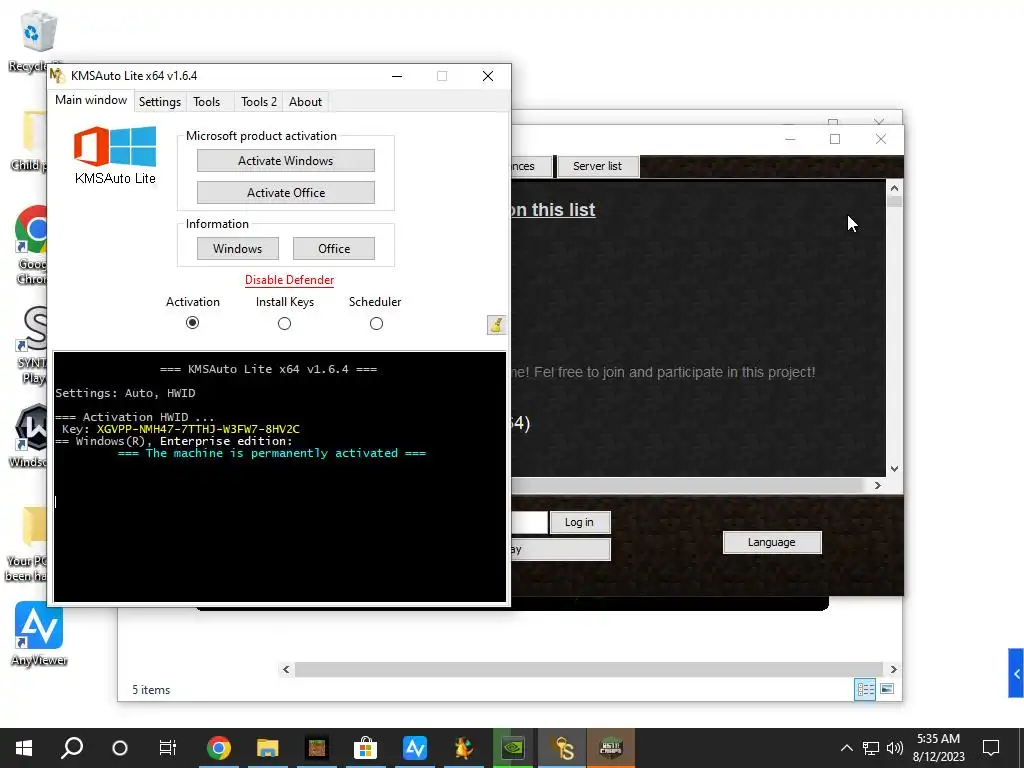Open AnyViewer from the taskbar
Screen dimensions: 1024x768
point(415,748)
